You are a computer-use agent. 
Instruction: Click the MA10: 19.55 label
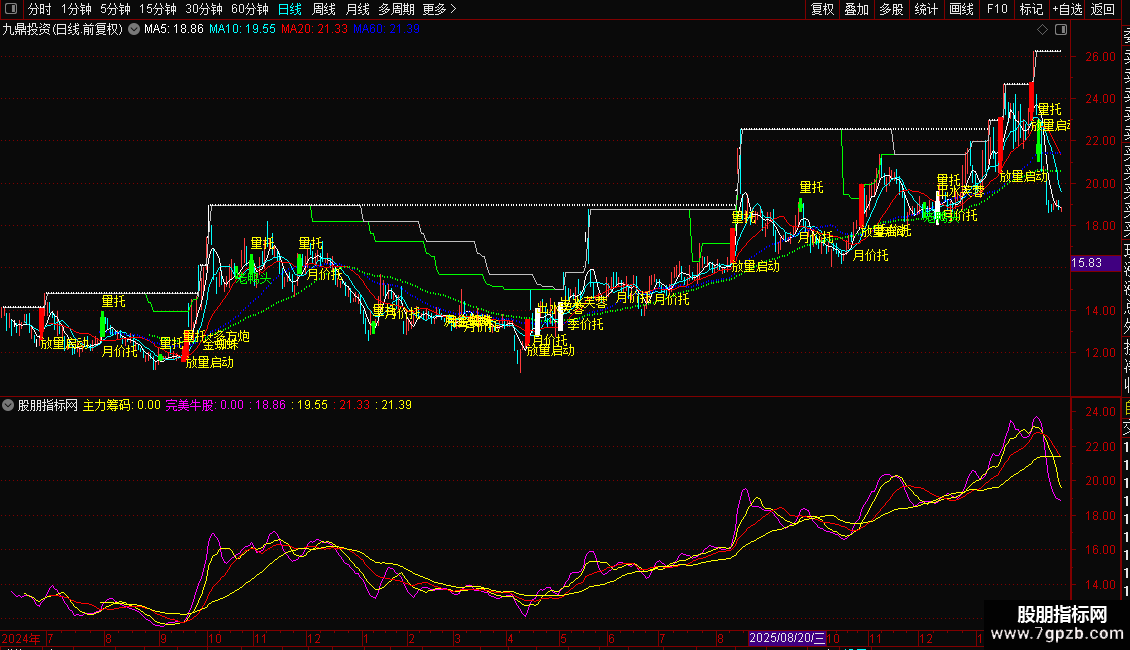point(242,30)
